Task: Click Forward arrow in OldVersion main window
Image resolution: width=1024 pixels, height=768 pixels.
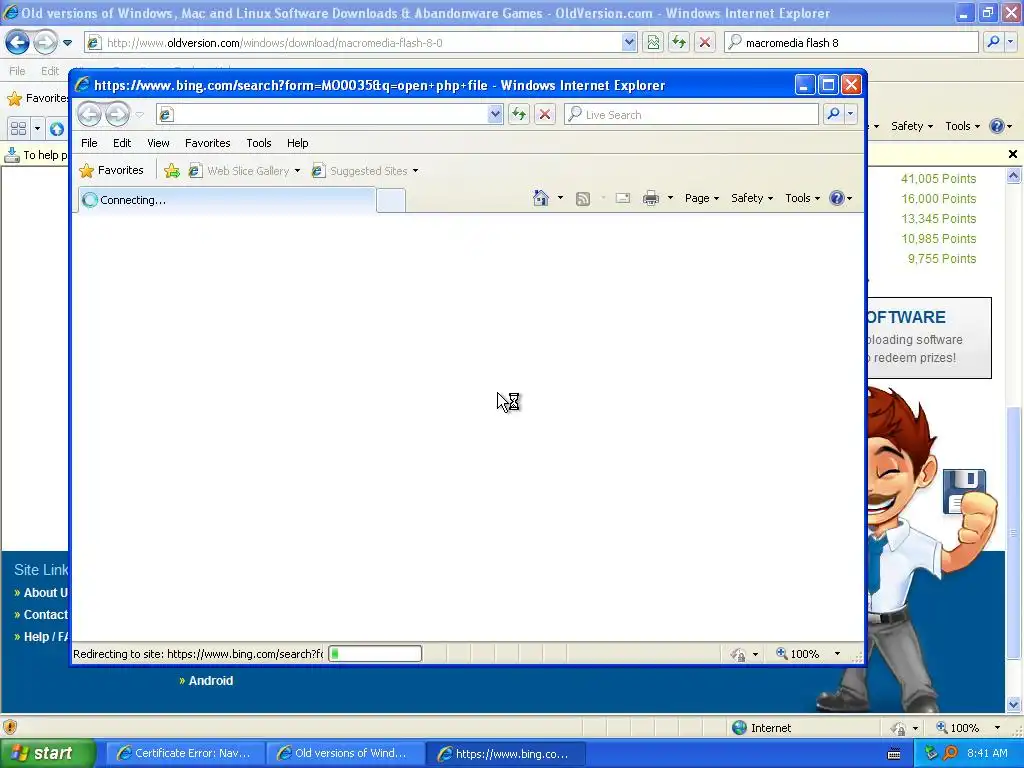Action: (45, 42)
